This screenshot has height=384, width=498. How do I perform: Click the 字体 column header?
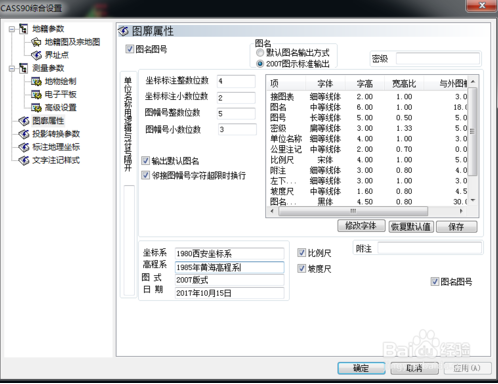coord(325,83)
